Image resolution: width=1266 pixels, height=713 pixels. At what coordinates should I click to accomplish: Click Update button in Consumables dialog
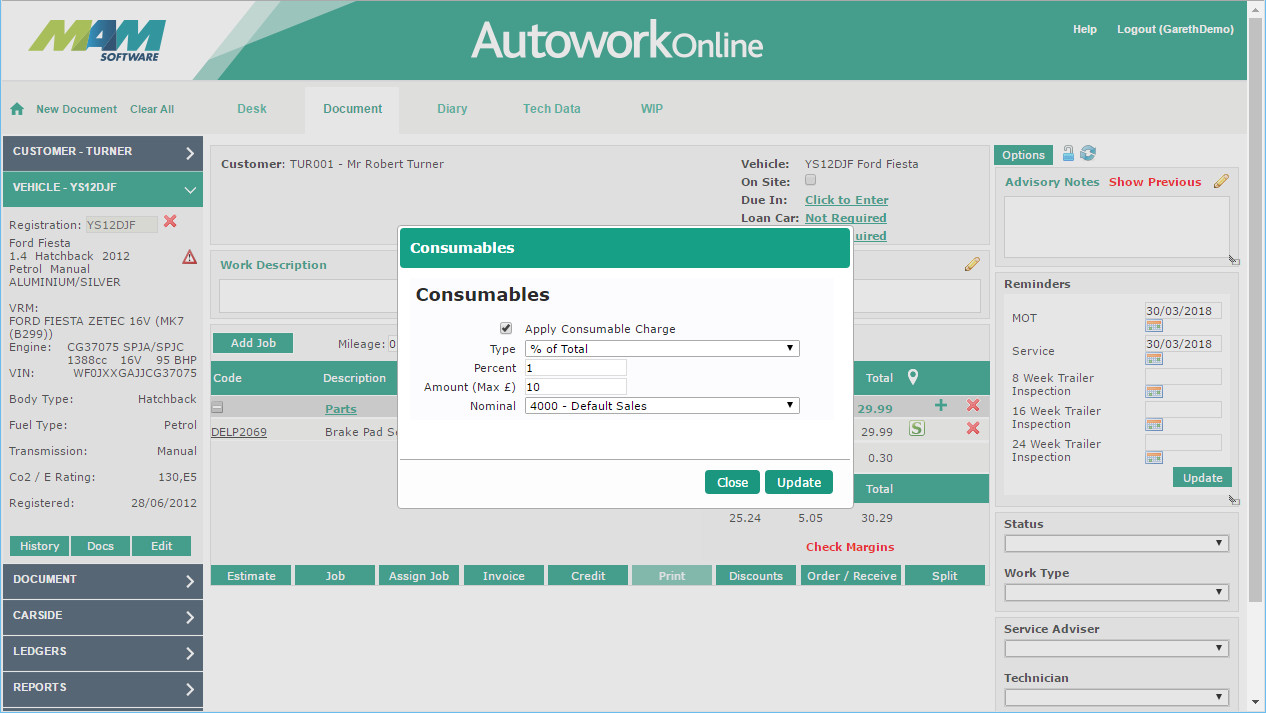pyautogui.click(x=799, y=482)
